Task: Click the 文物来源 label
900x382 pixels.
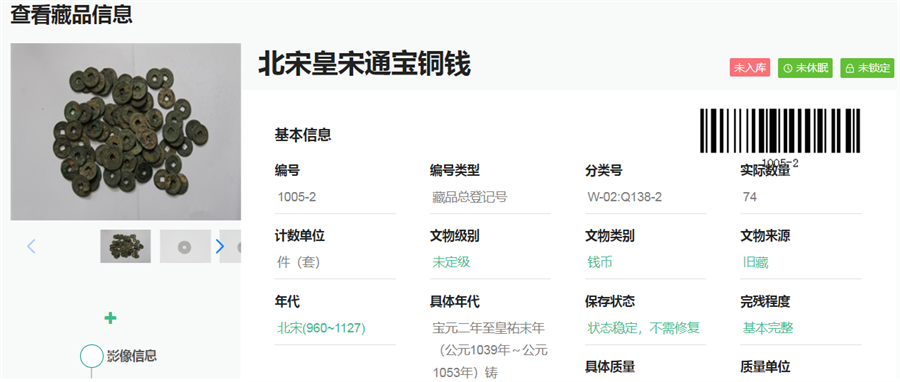Action: 765,236
